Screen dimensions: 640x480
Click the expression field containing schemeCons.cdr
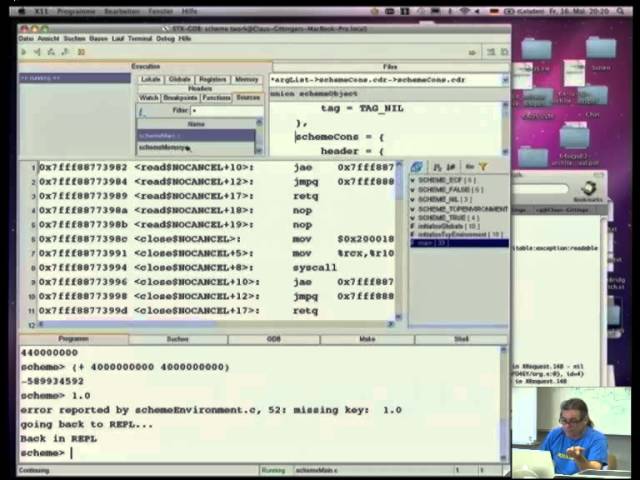click(x=385, y=80)
